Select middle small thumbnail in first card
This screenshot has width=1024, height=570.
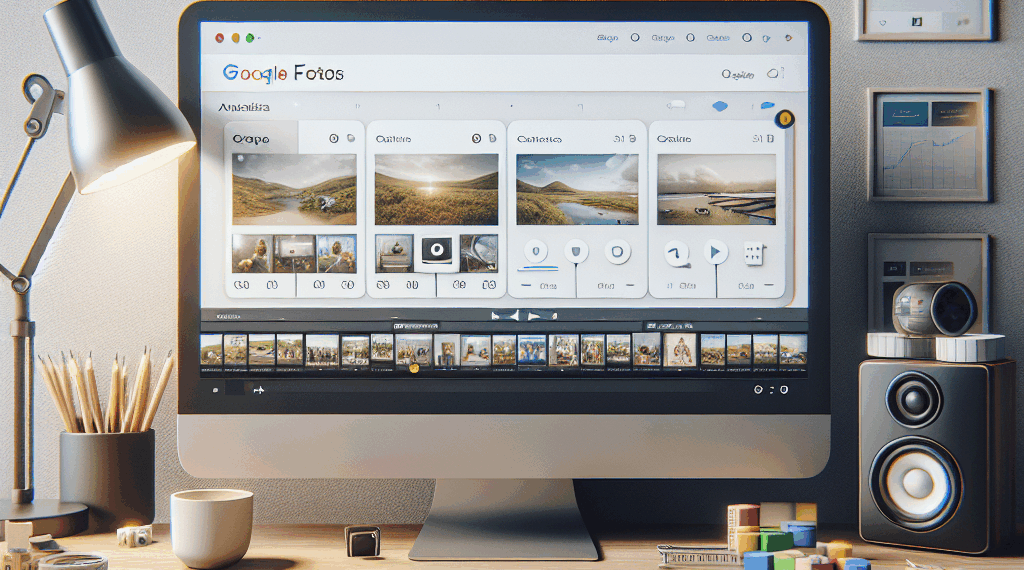pyautogui.click(x=295, y=254)
